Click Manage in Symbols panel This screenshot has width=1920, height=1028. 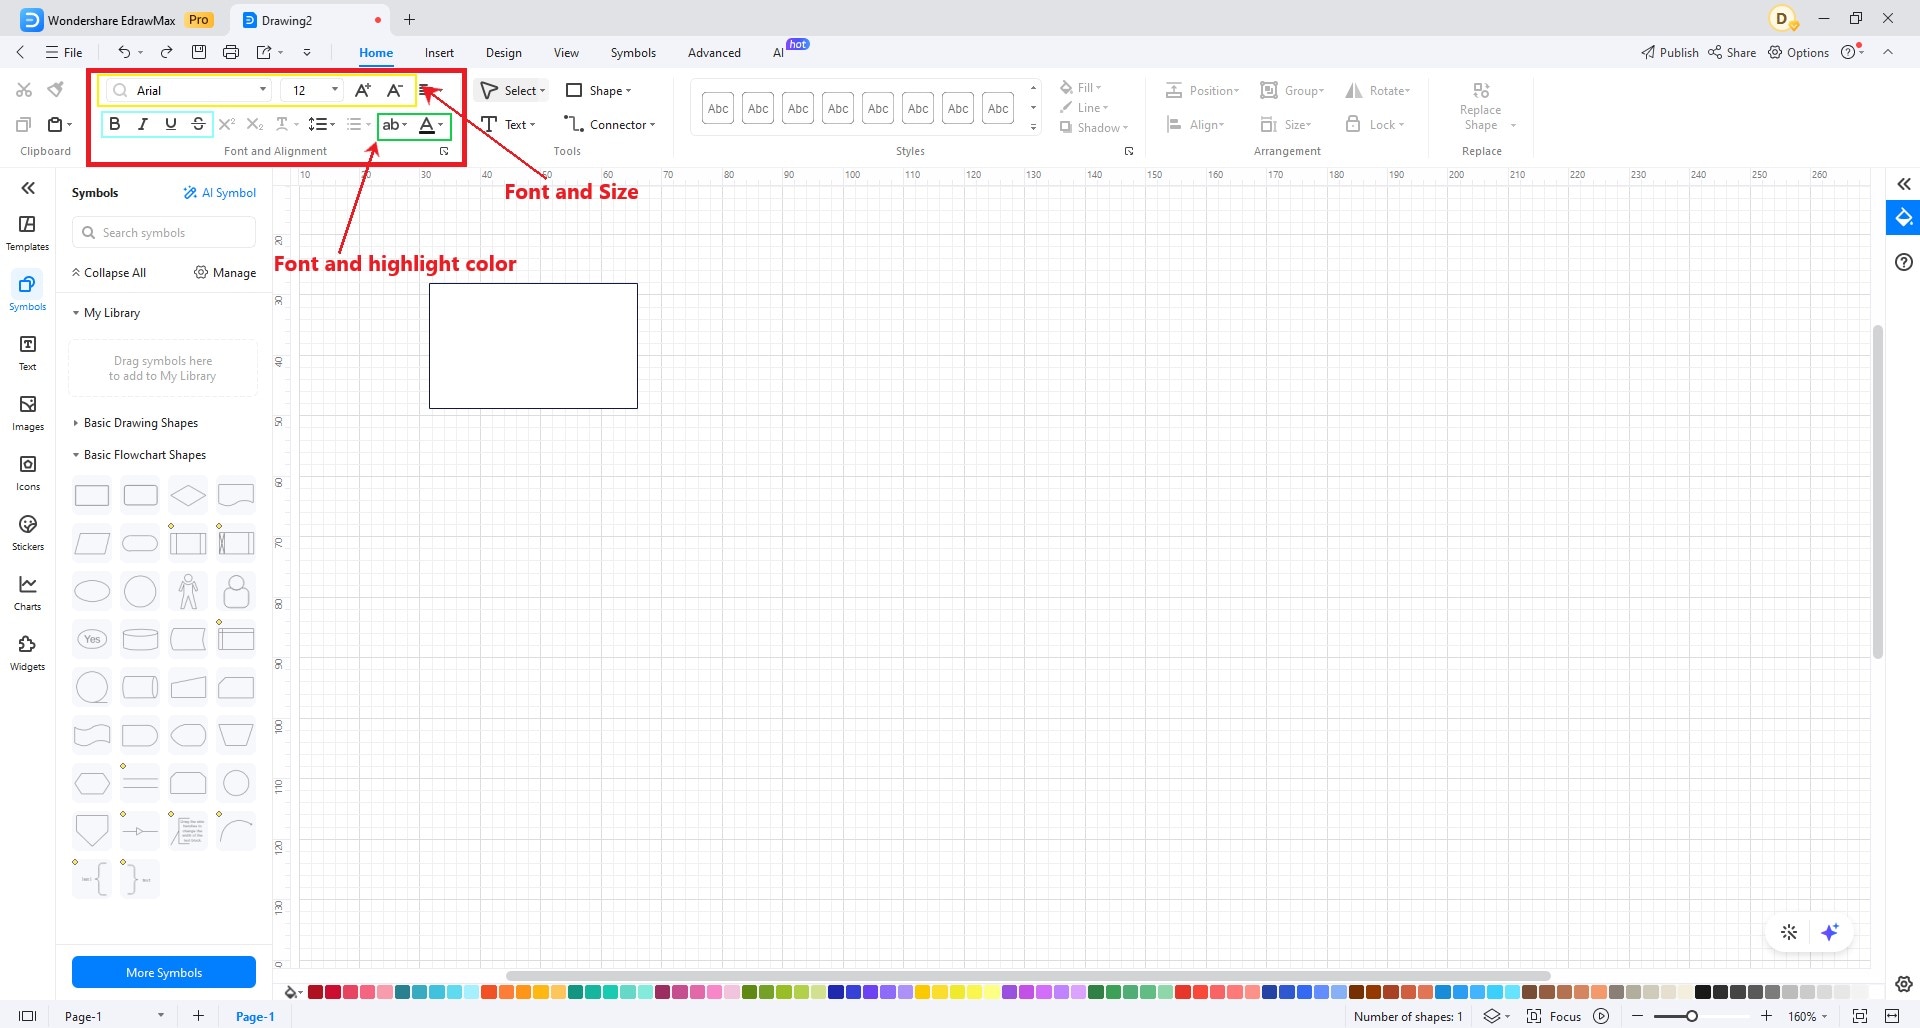[x=225, y=272]
